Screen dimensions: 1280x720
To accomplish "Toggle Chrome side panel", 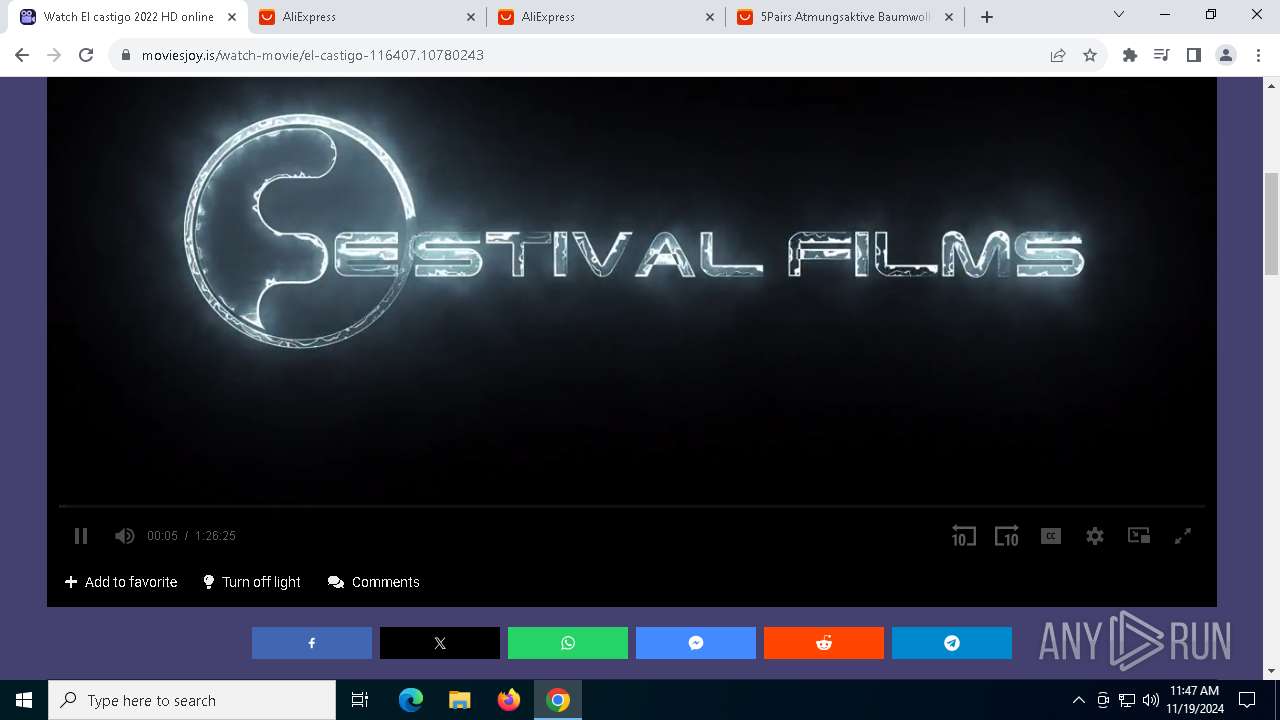I will 1194,55.
